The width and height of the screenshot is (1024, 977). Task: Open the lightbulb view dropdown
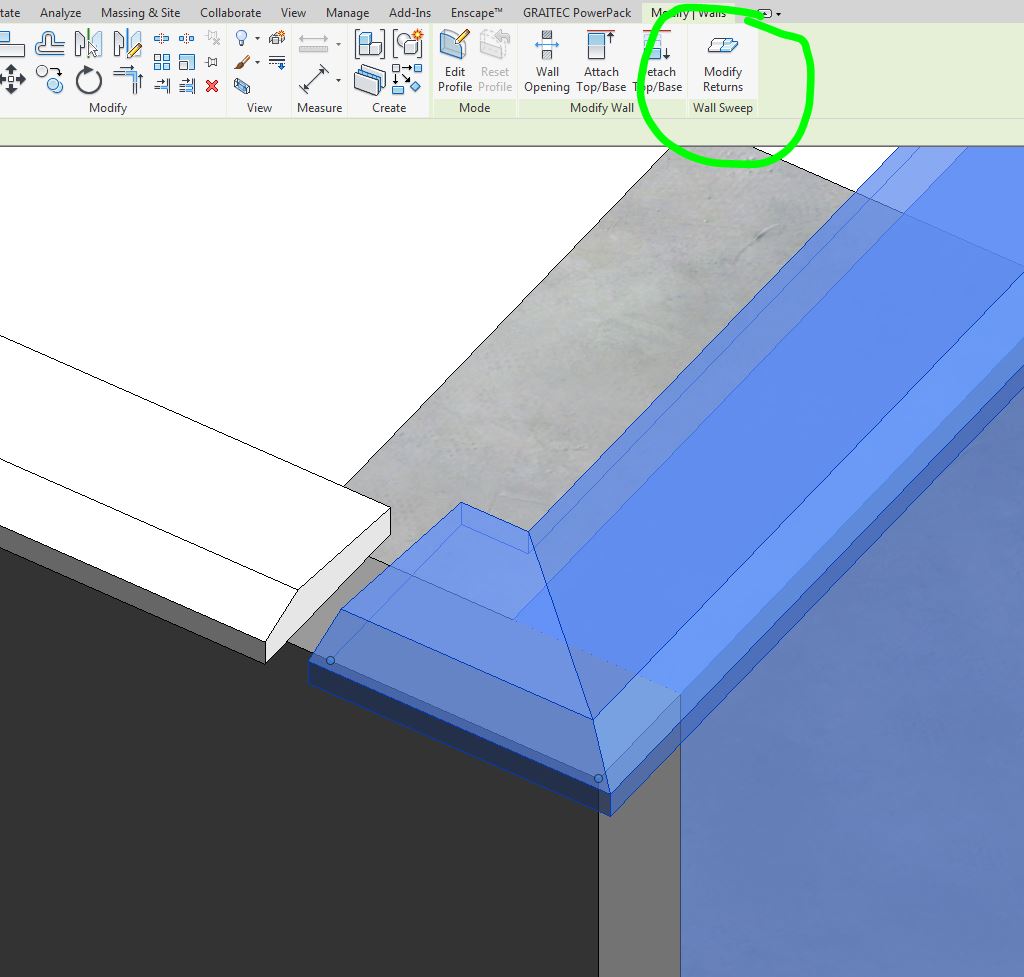pyautogui.click(x=257, y=38)
